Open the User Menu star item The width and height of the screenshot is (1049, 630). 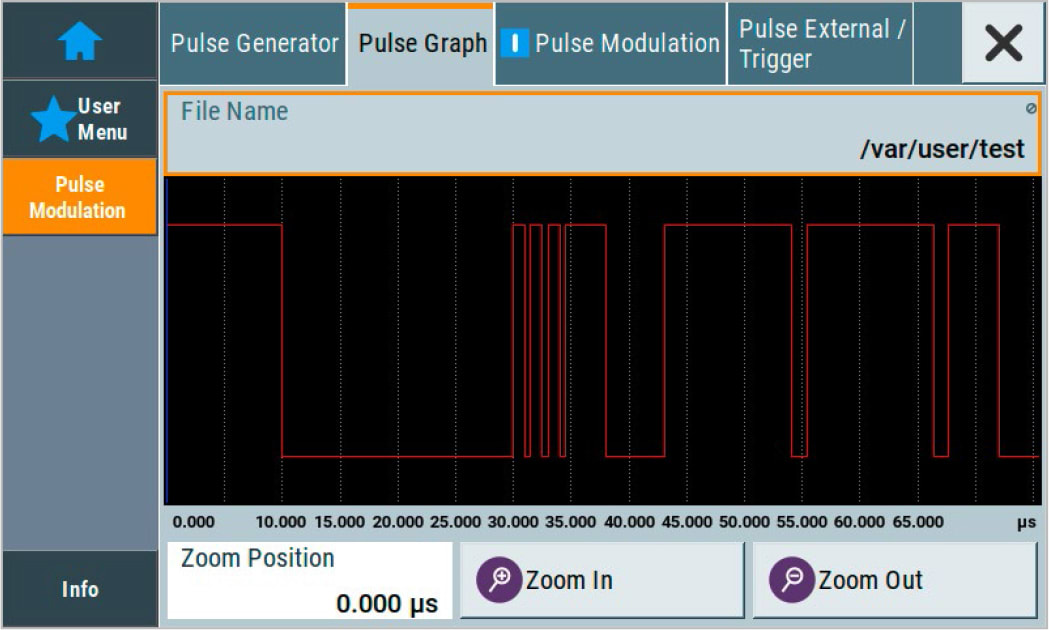[x=80, y=119]
